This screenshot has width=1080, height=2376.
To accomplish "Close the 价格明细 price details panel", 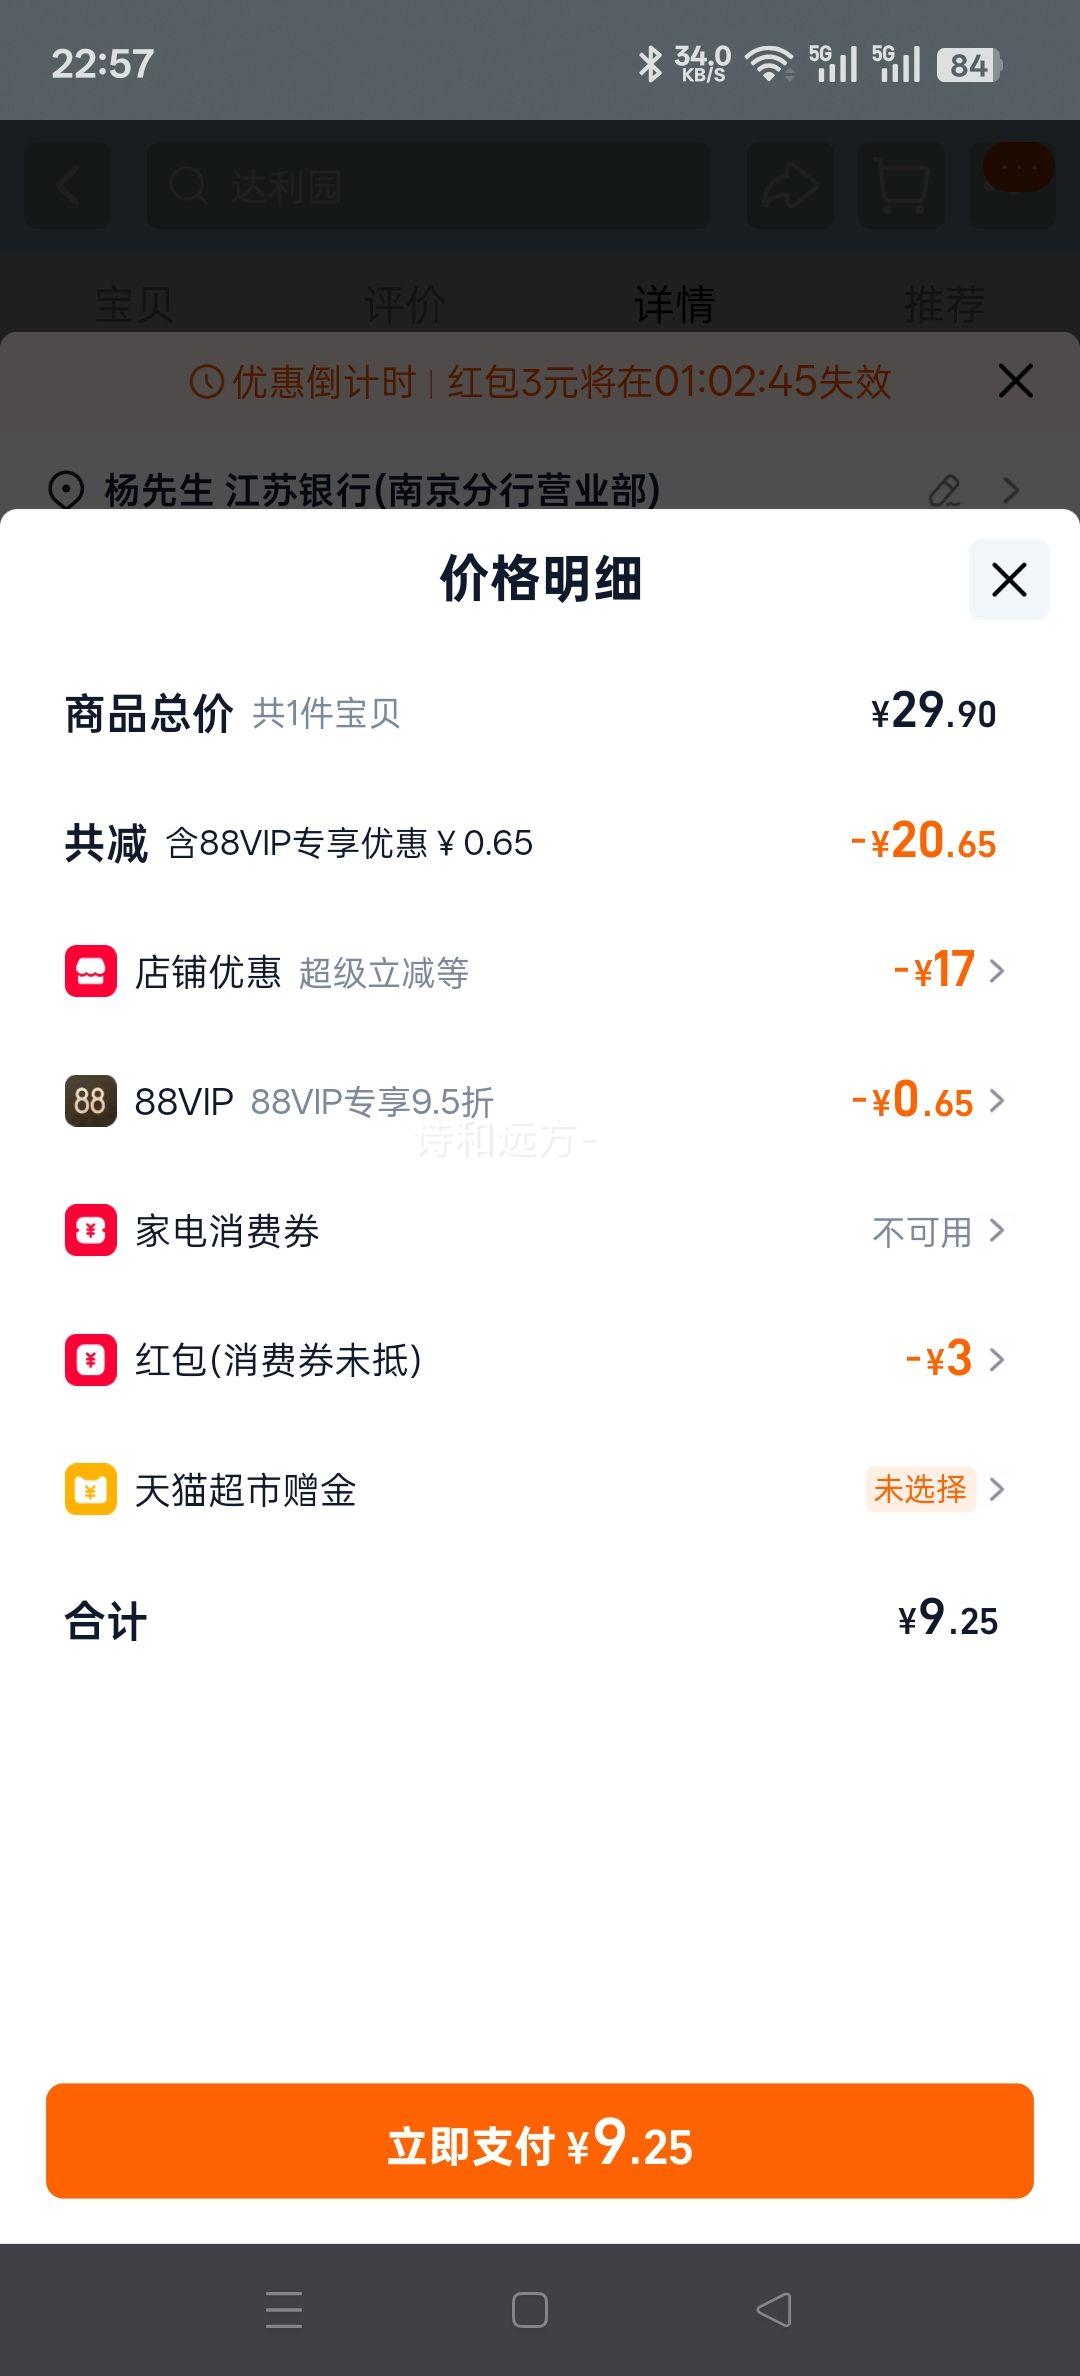I will coord(1008,580).
